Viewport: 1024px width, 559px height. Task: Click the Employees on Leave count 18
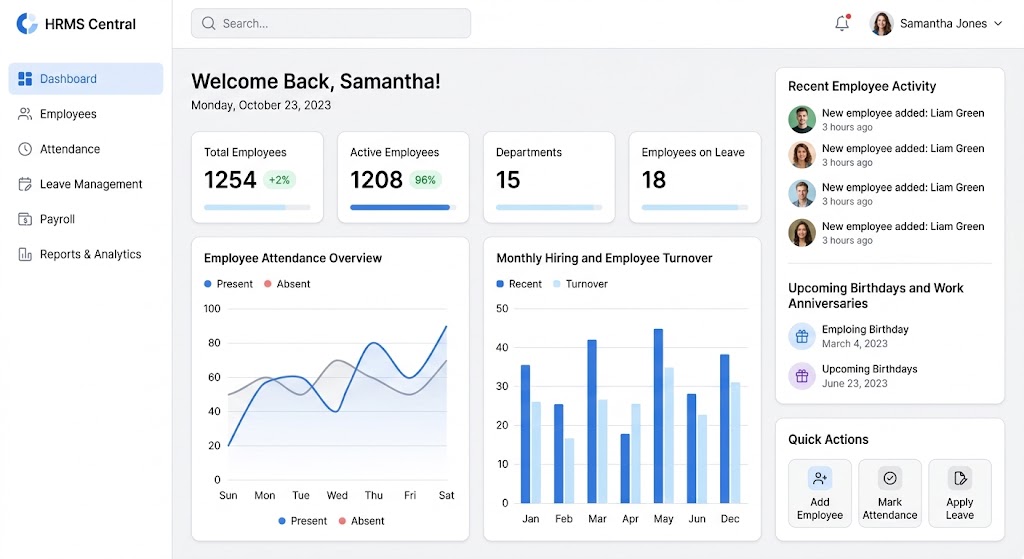tap(654, 180)
